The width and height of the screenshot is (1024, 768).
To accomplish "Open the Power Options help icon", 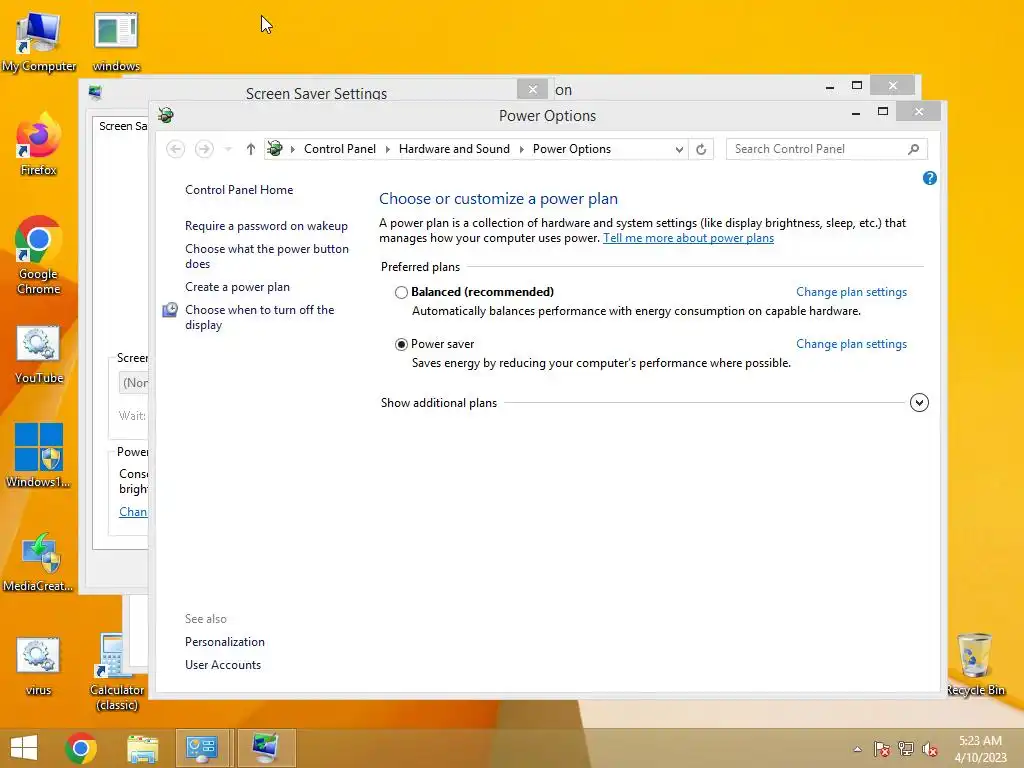I will click(930, 178).
